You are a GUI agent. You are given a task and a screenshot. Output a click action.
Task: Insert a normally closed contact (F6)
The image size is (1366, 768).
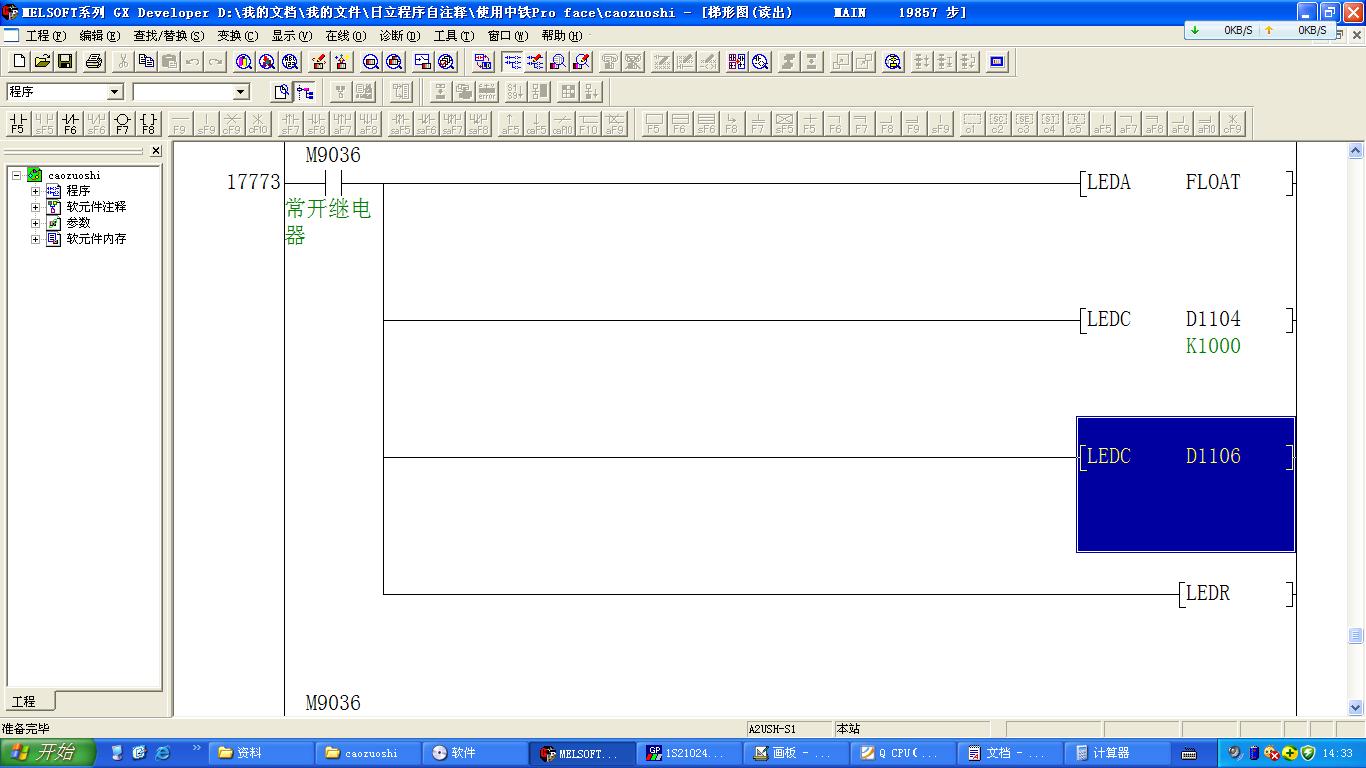(70, 123)
